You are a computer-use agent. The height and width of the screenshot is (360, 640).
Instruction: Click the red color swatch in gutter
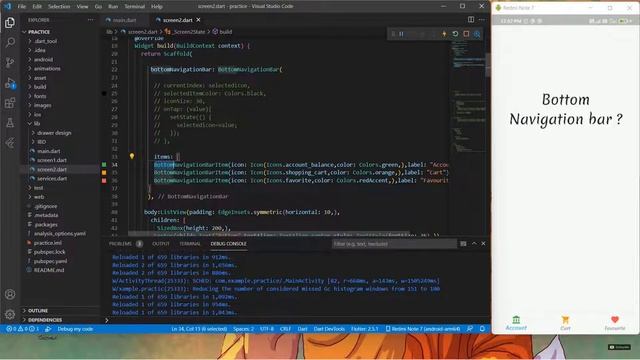104,180
